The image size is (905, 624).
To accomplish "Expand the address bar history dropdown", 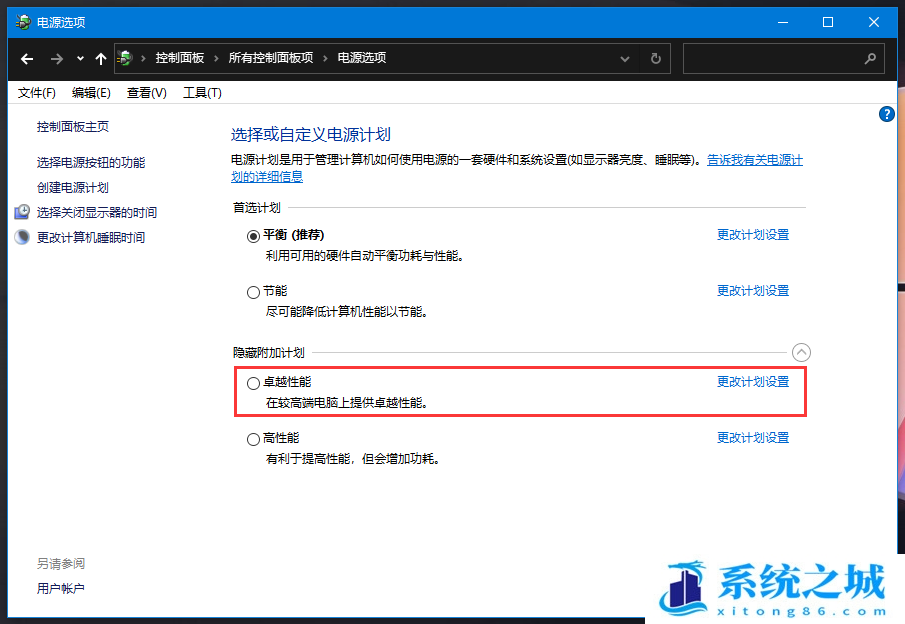I will point(628,59).
